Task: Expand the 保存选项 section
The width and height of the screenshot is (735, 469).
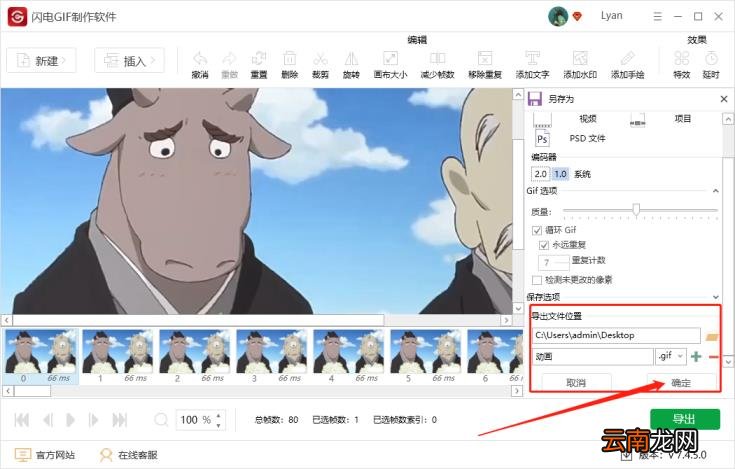Action: [x=715, y=297]
